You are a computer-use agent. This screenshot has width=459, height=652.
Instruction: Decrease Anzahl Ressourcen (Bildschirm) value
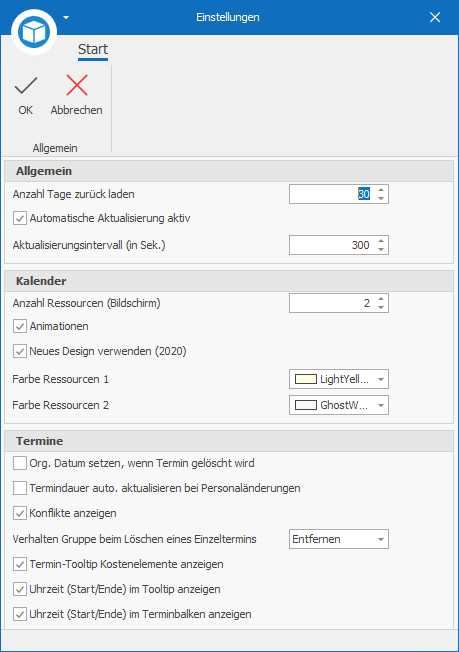coord(381,308)
